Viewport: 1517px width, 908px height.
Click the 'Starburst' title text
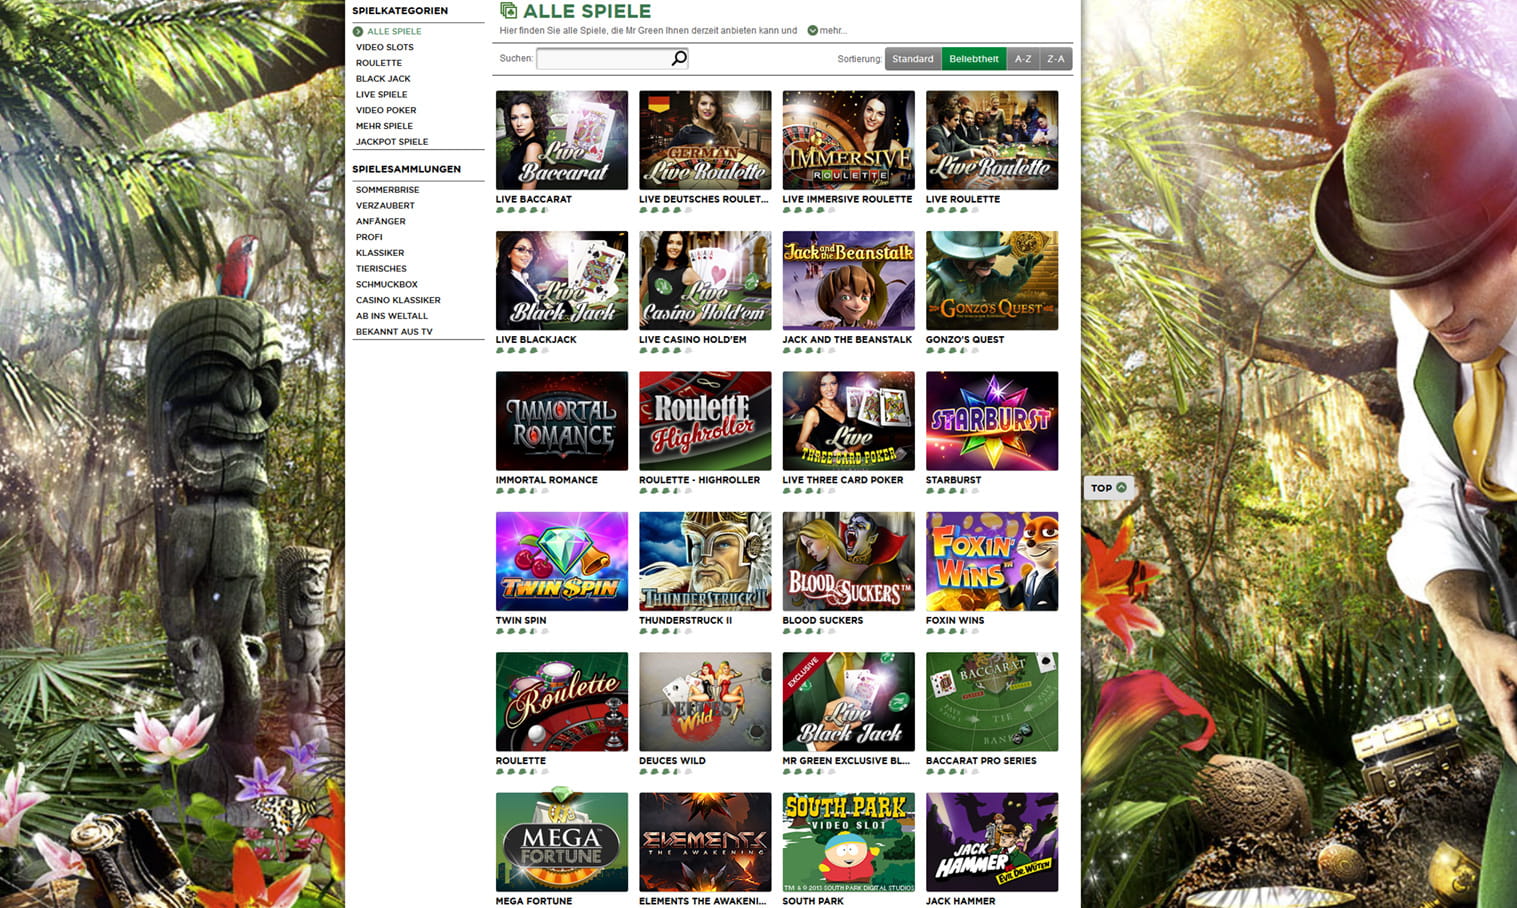pyautogui.click(x=953, y=480)
